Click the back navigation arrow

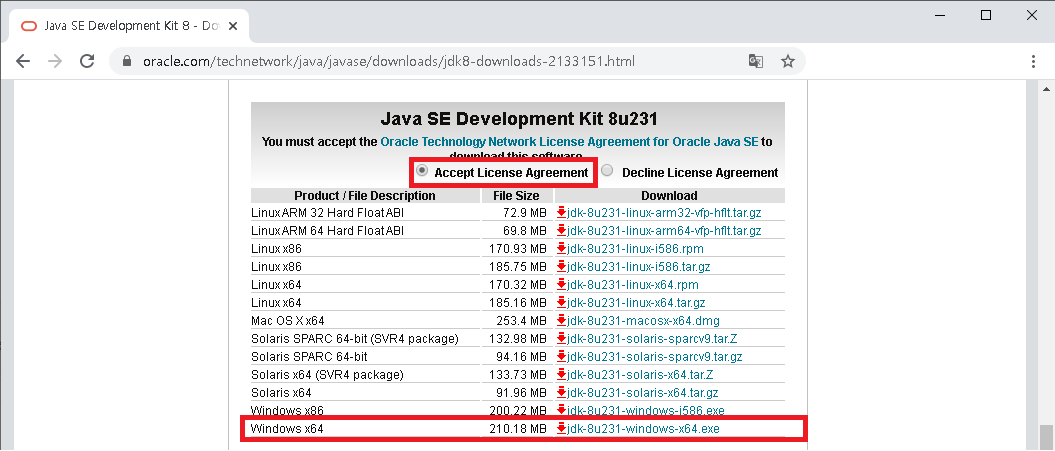[x=23, y=61]
